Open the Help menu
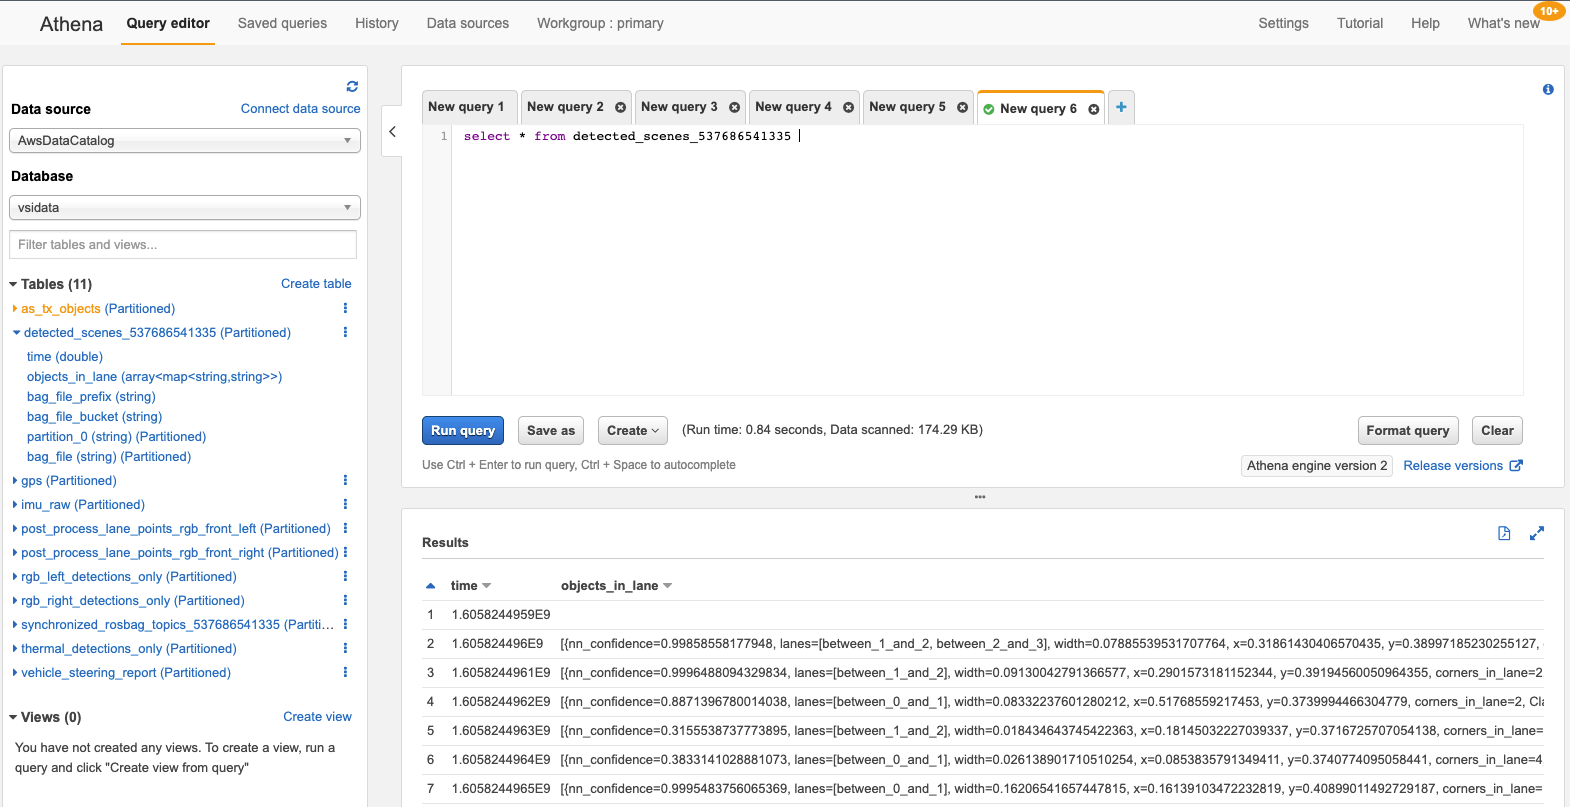The height and width of the screenshot is (807, 1570). [1425, 23]
